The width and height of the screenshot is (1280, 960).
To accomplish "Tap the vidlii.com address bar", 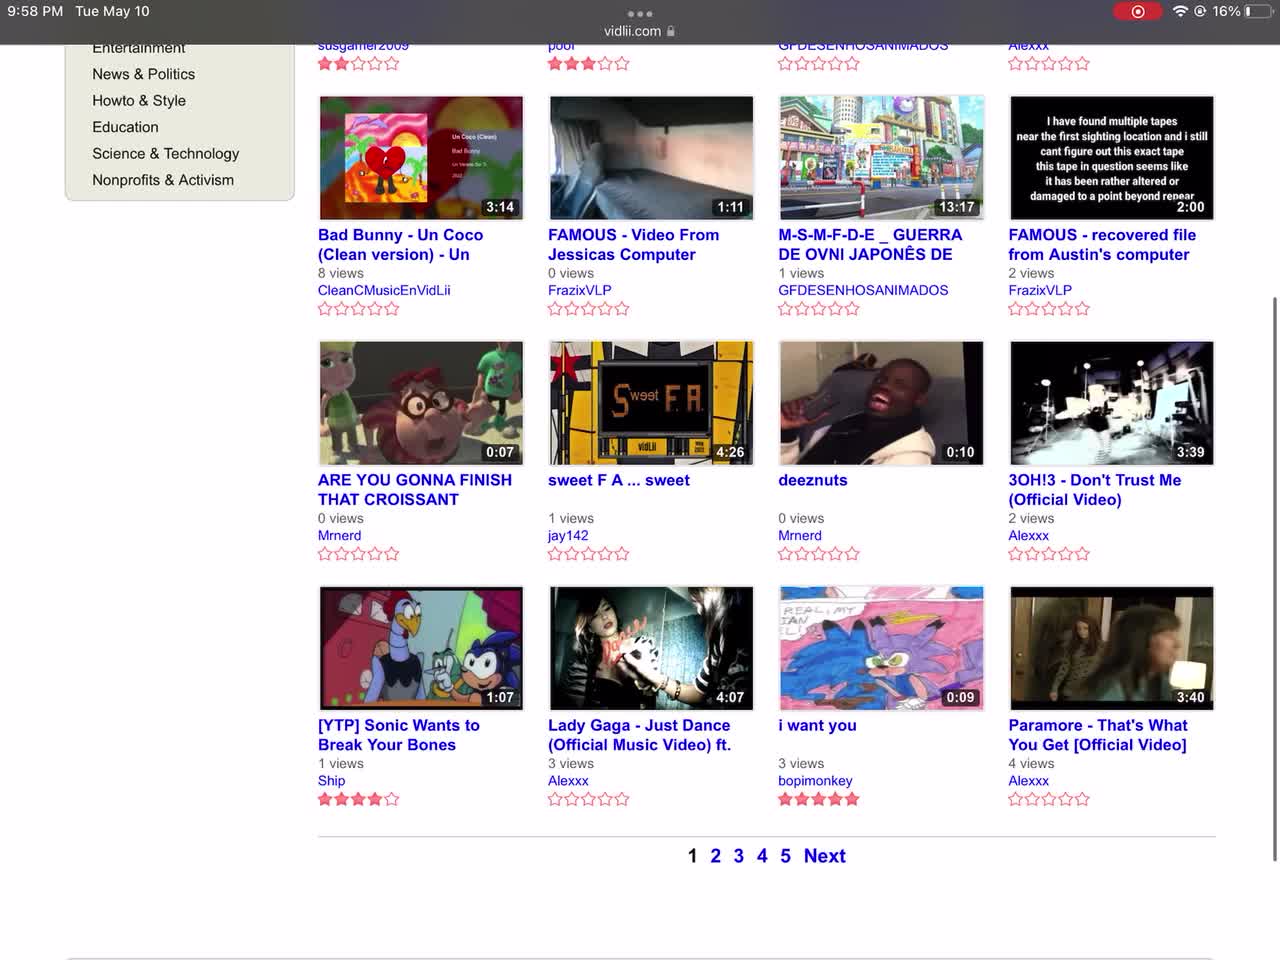I will [x=640, y=31].
